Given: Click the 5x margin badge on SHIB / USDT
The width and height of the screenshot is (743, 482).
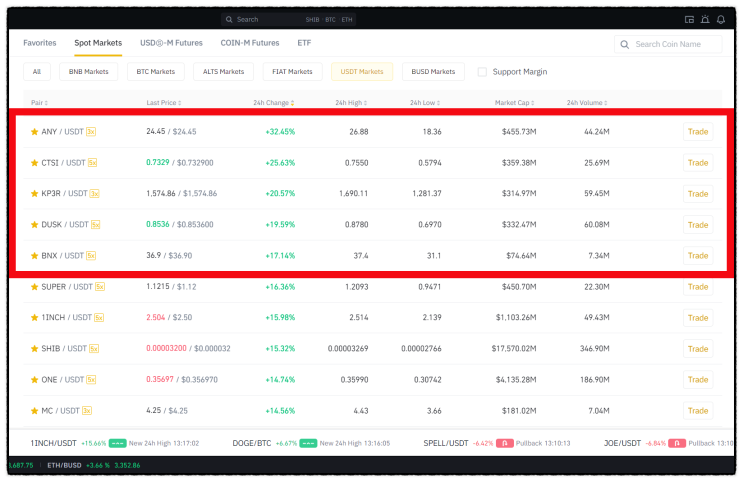Looking at the screenshot, I should coord(94,349).
